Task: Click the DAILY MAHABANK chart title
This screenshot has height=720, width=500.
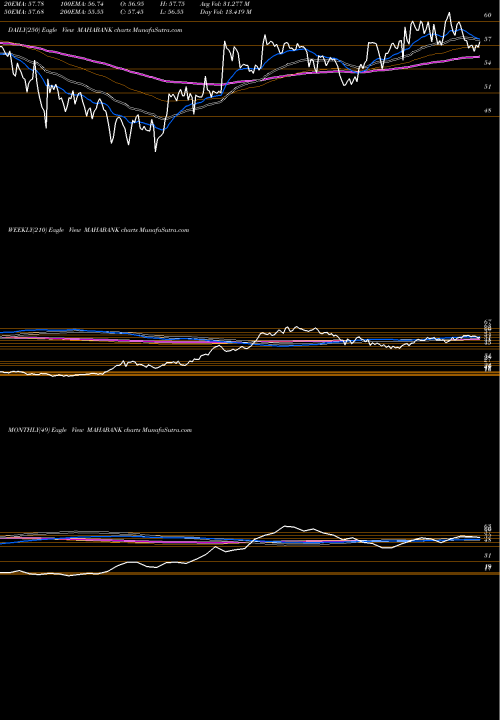Action: (95, 30)
